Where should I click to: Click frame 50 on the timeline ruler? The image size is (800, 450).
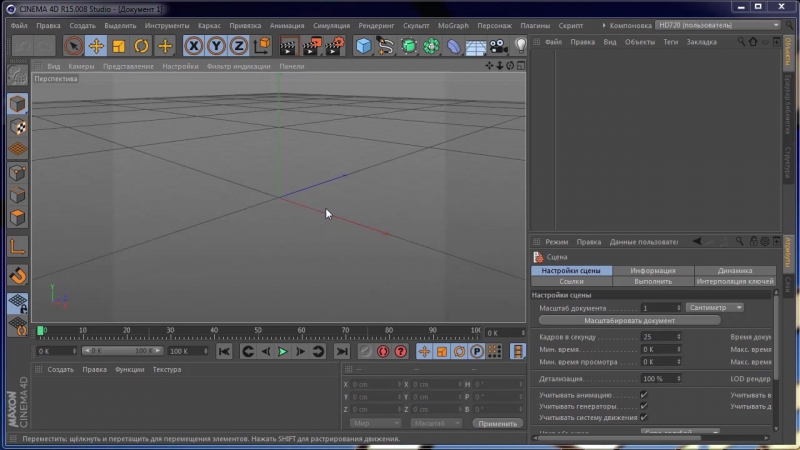click(x=258, y=331)
